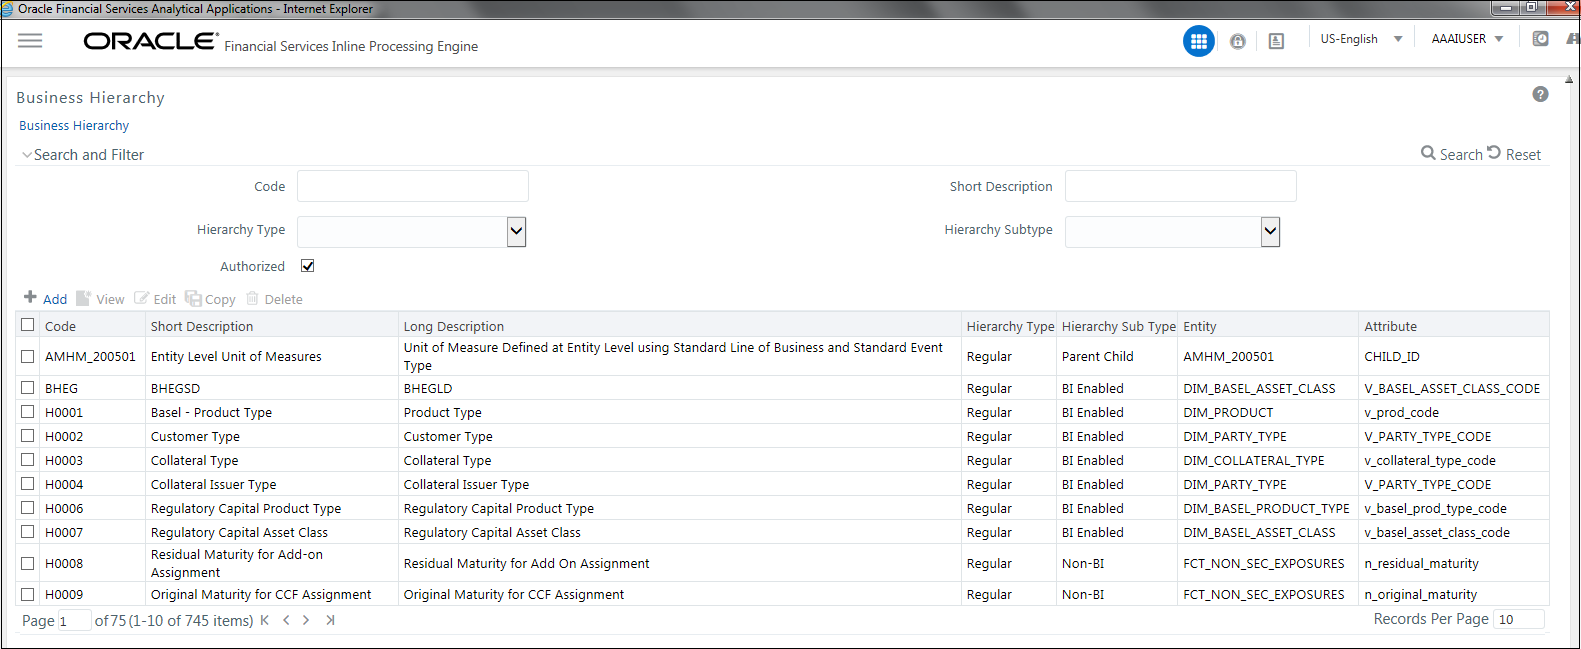1581x649 pixels.
Task: Check the H0004 row checkbox
Action: coord(27,484)
